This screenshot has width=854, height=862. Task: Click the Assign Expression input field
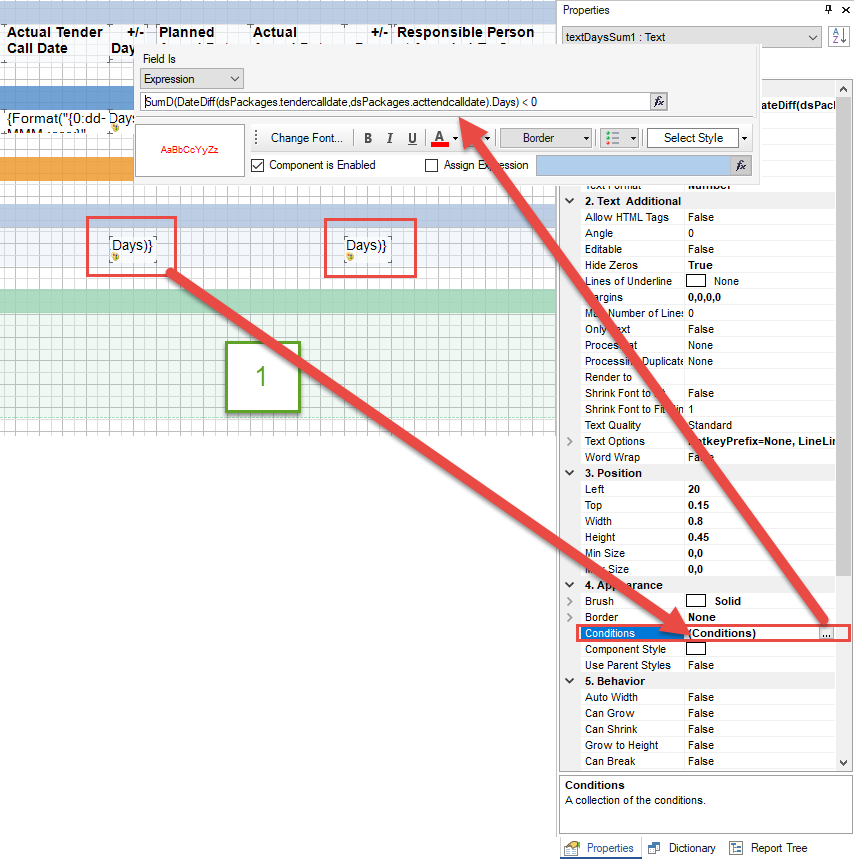coord(633,165)
